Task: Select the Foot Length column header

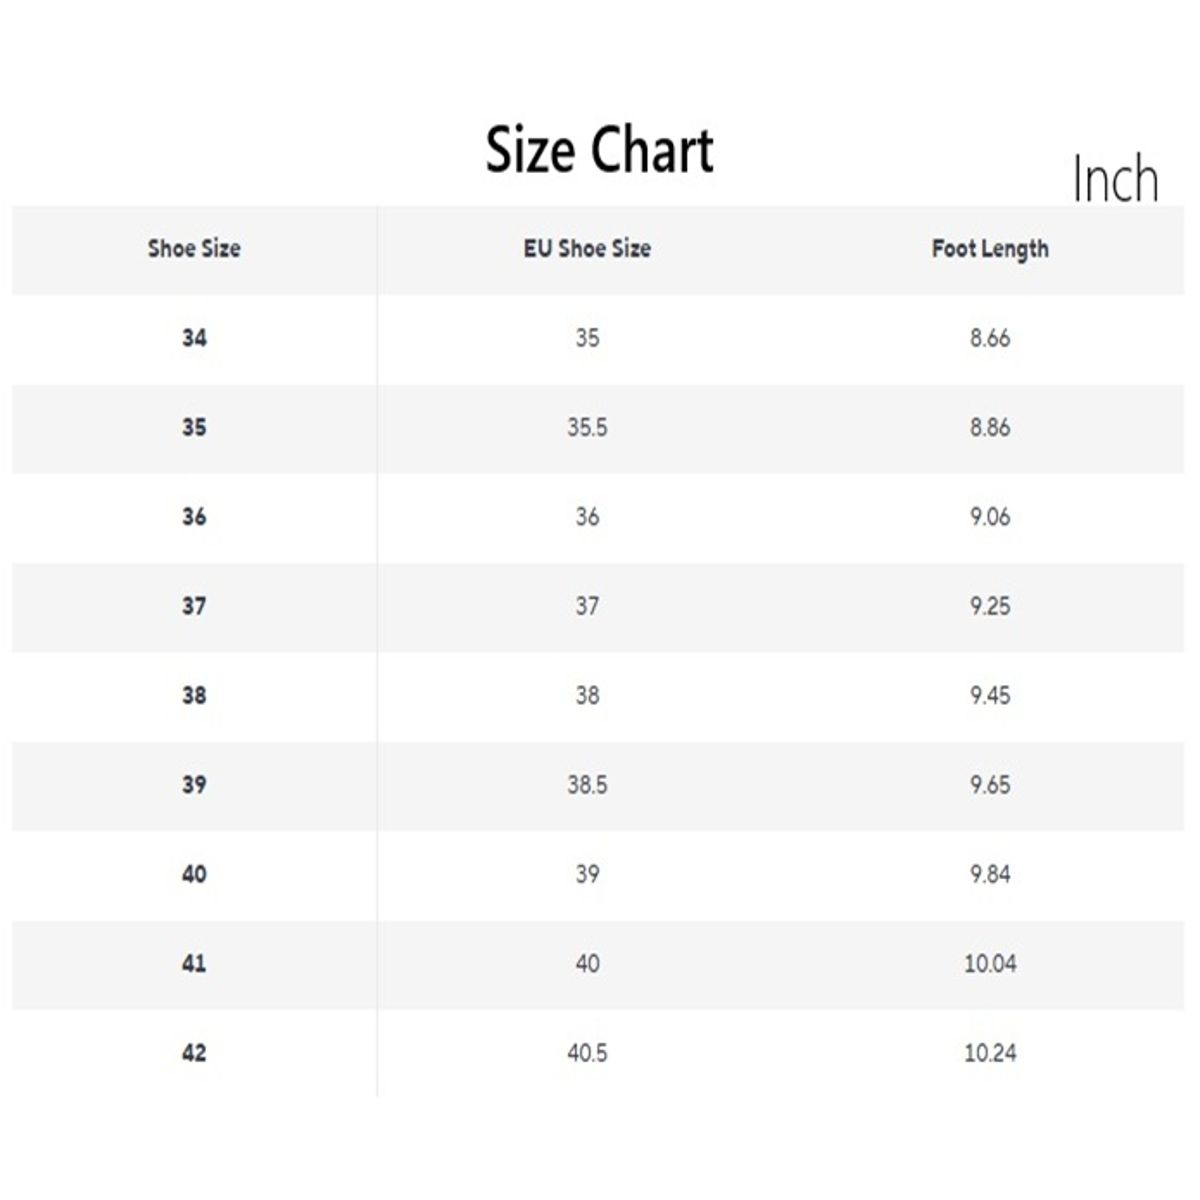Action: click(x=990, y=249)
